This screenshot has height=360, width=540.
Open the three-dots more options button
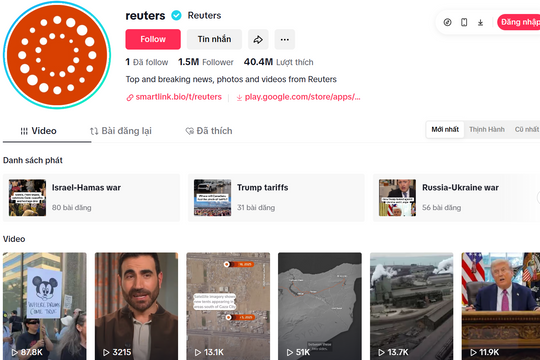pos(284,39)
